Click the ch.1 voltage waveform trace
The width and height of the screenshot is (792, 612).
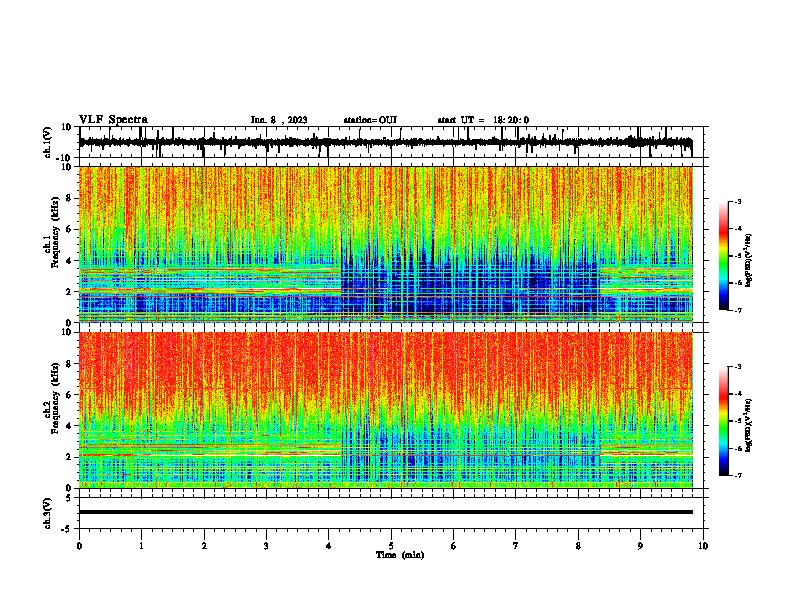[x=385, y=142]
